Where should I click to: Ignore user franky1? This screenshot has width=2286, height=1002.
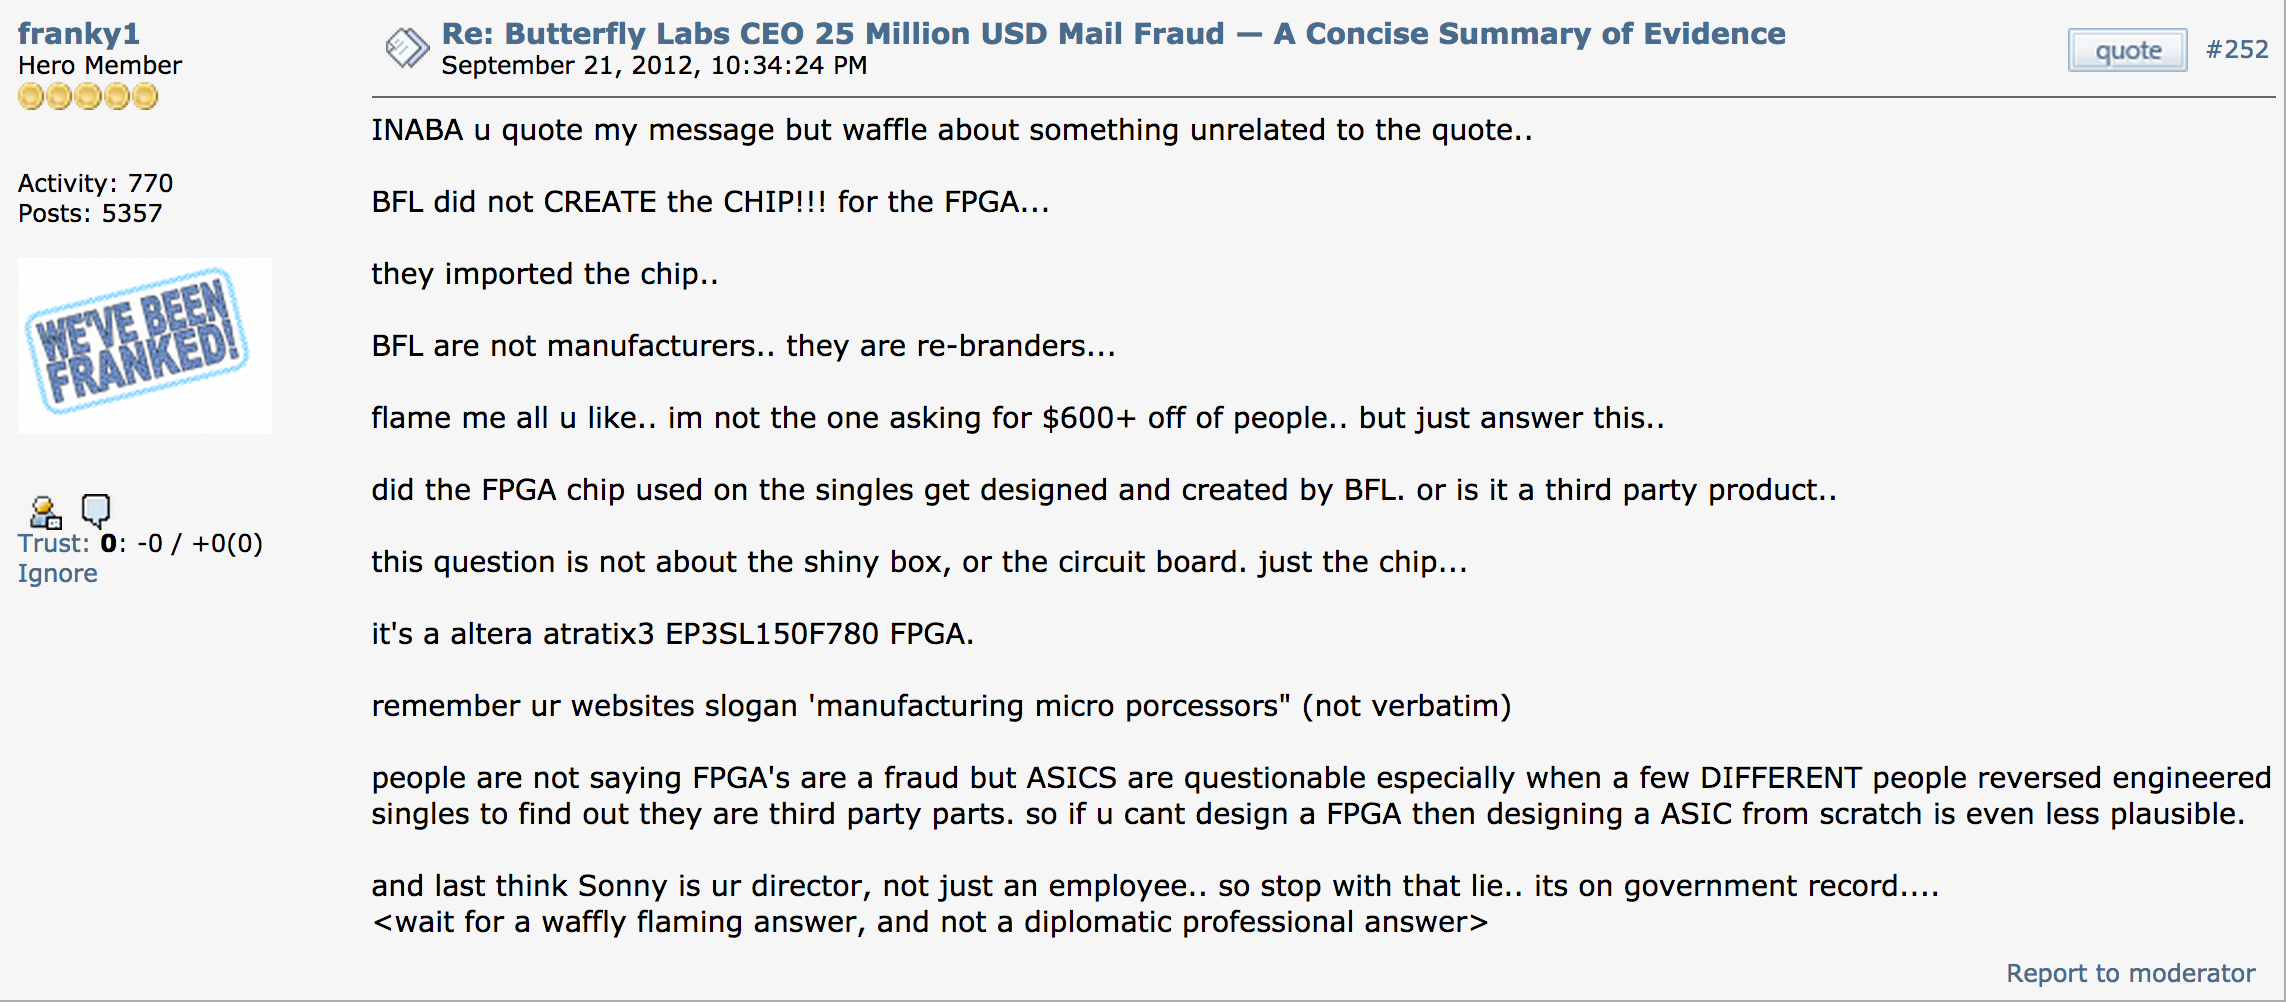click(57, 573)
